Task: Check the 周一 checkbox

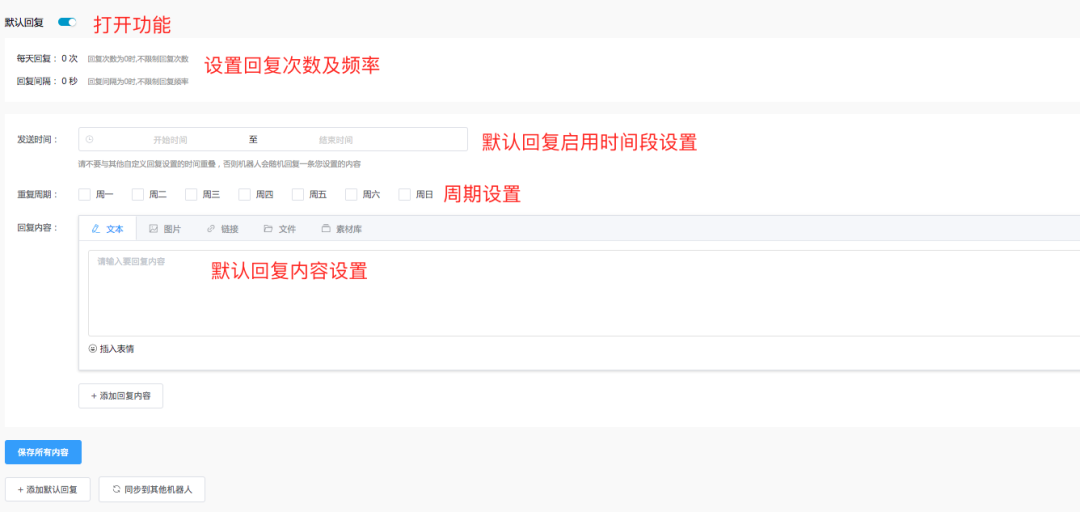Action: tap(85, 195)
